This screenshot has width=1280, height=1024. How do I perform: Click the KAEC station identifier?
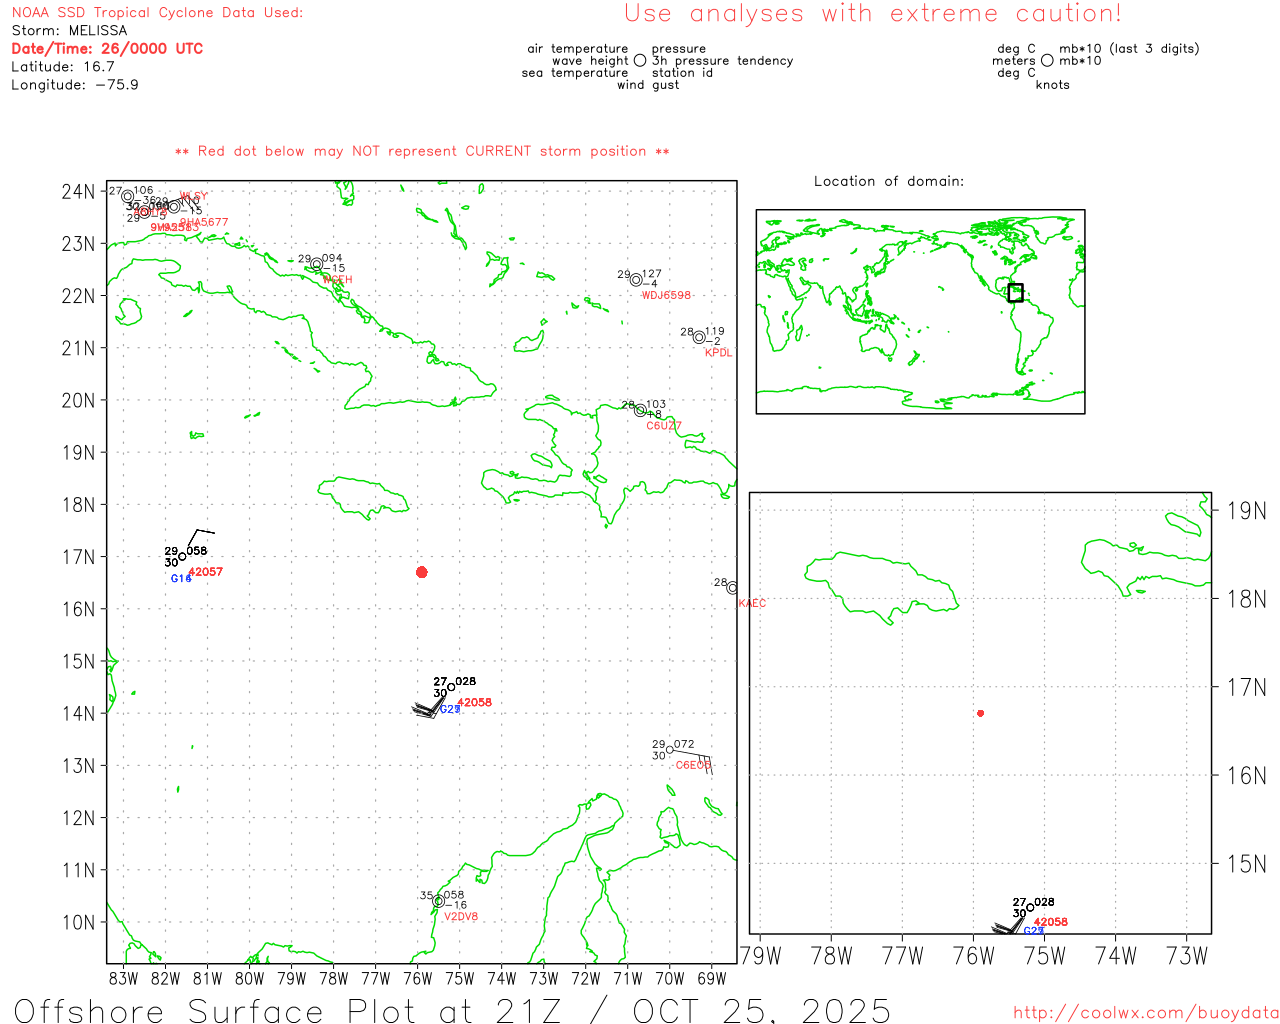[752, 603]
